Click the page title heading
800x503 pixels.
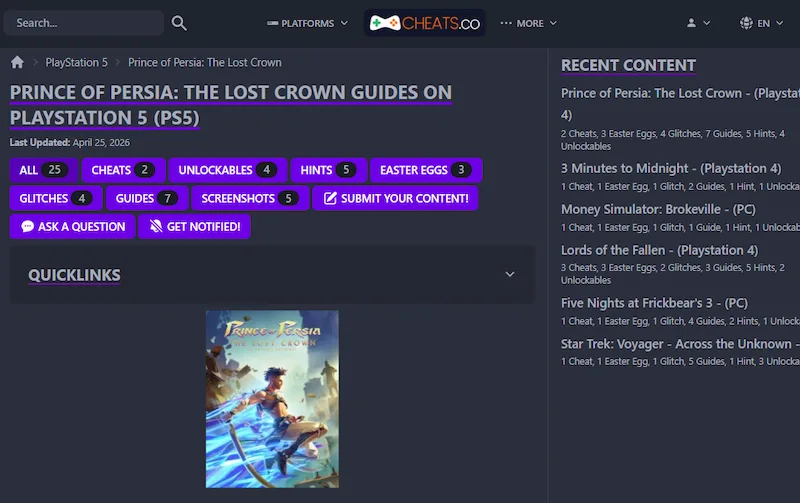(x=231, y=105)
